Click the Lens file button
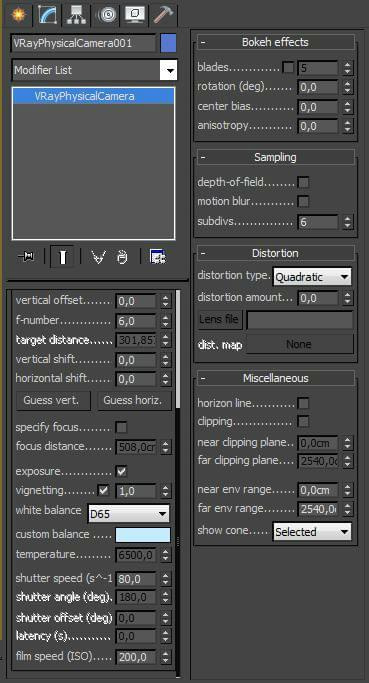 pos(219,319)
